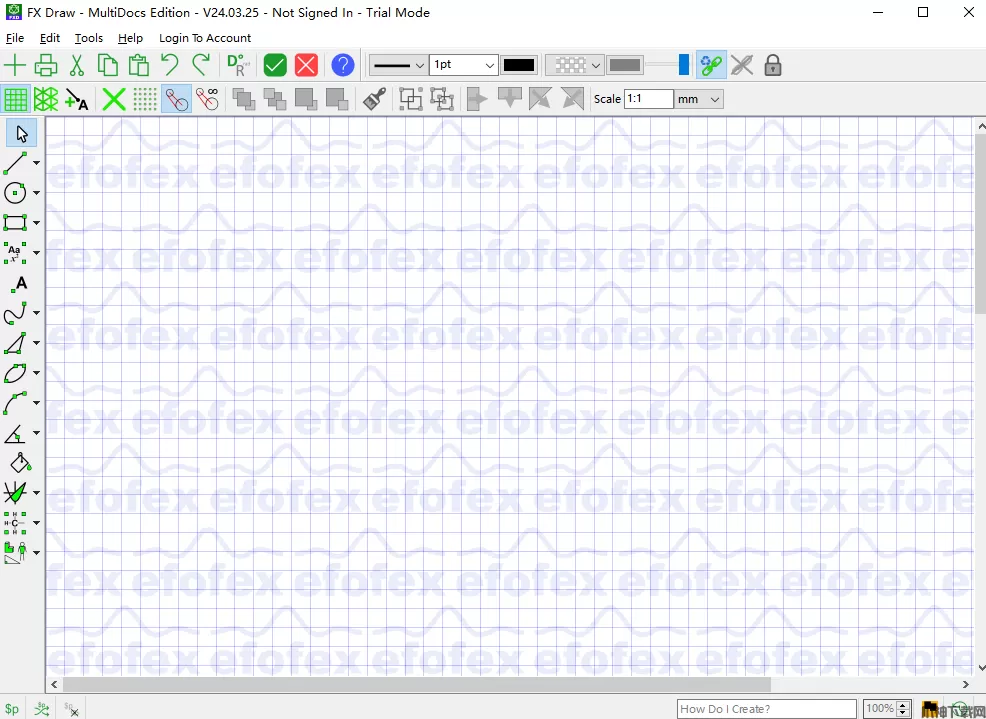
Task: Open the mm scale units dropdown
Action: tap(698, 99)
